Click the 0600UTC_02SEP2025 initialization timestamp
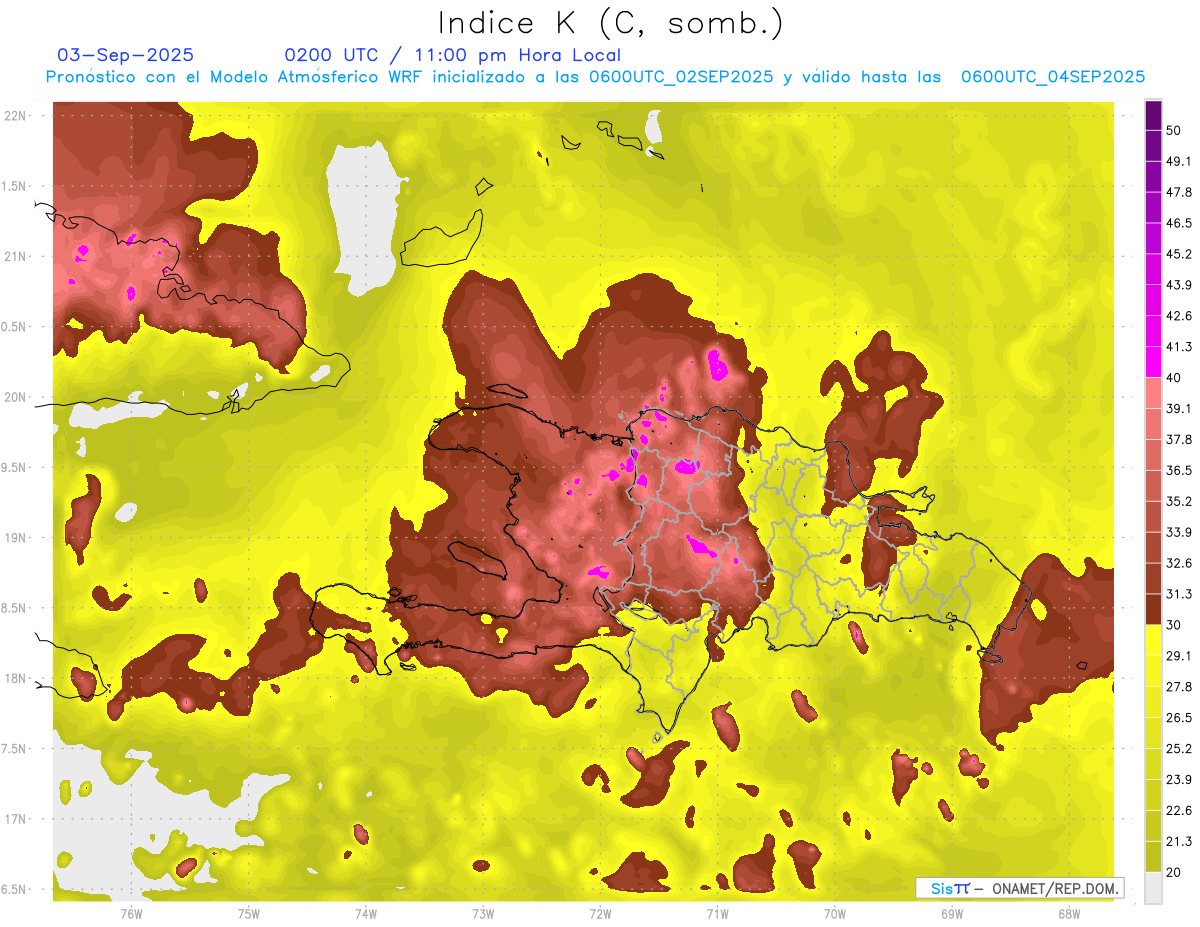1200x927 pixels. point(680,77)
